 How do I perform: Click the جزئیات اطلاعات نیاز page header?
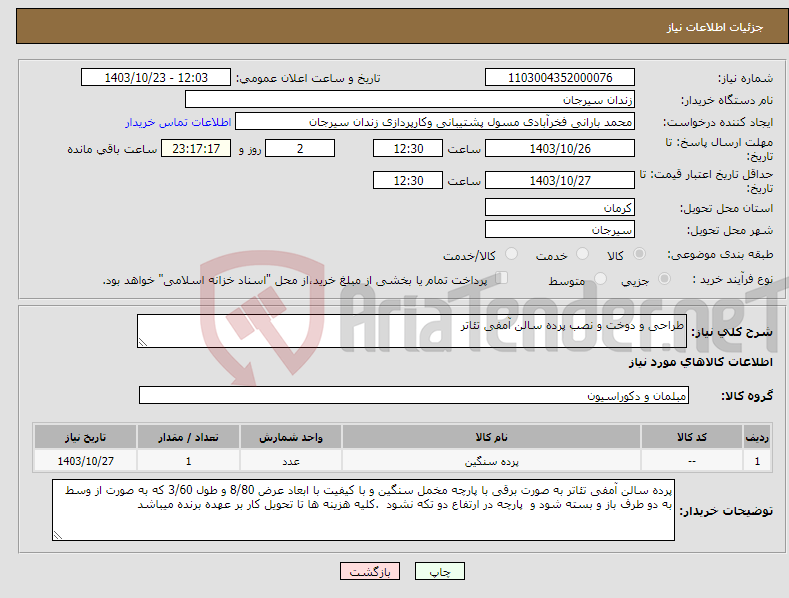[715, 27]
